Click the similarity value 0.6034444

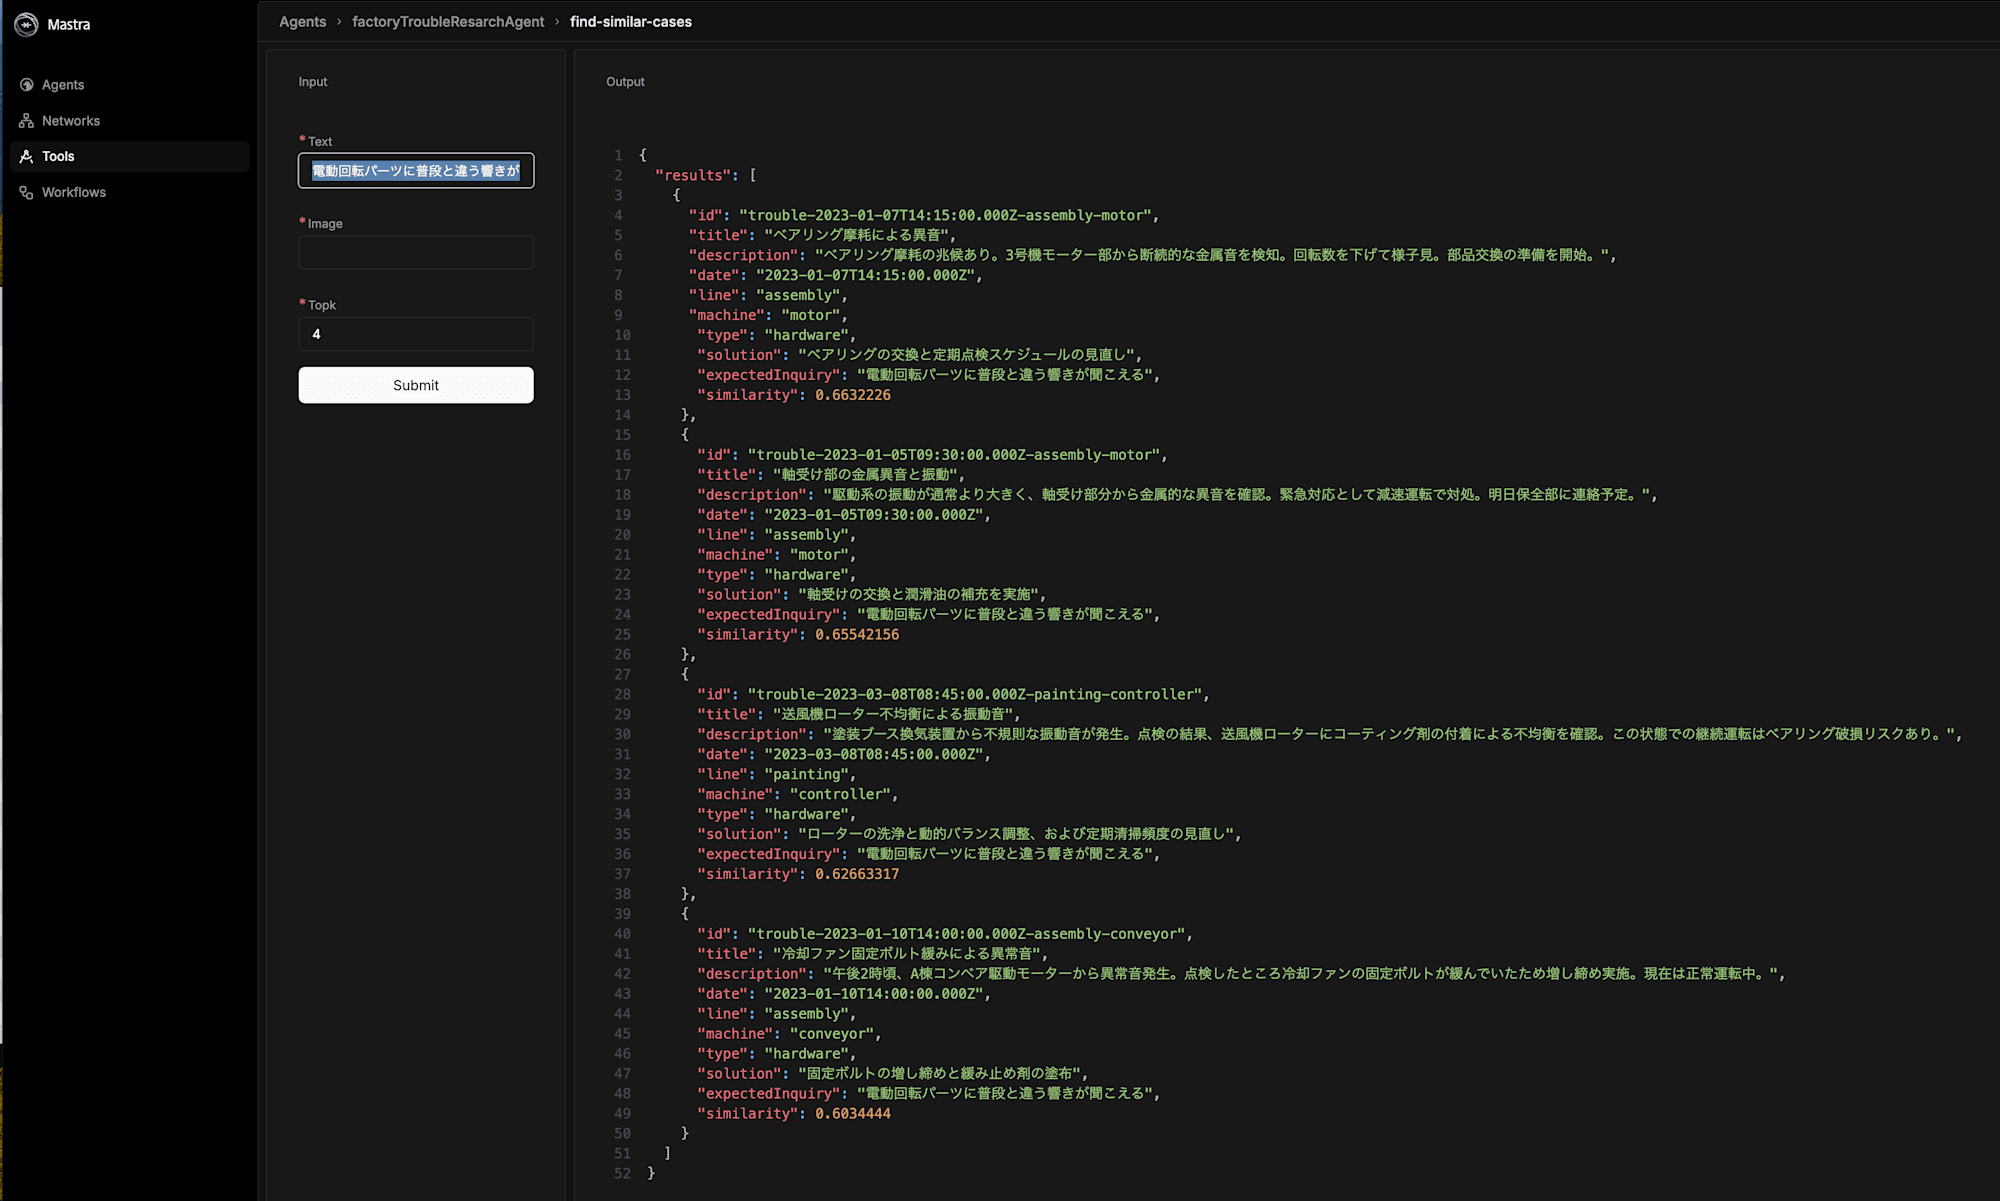click(853, 1115)
